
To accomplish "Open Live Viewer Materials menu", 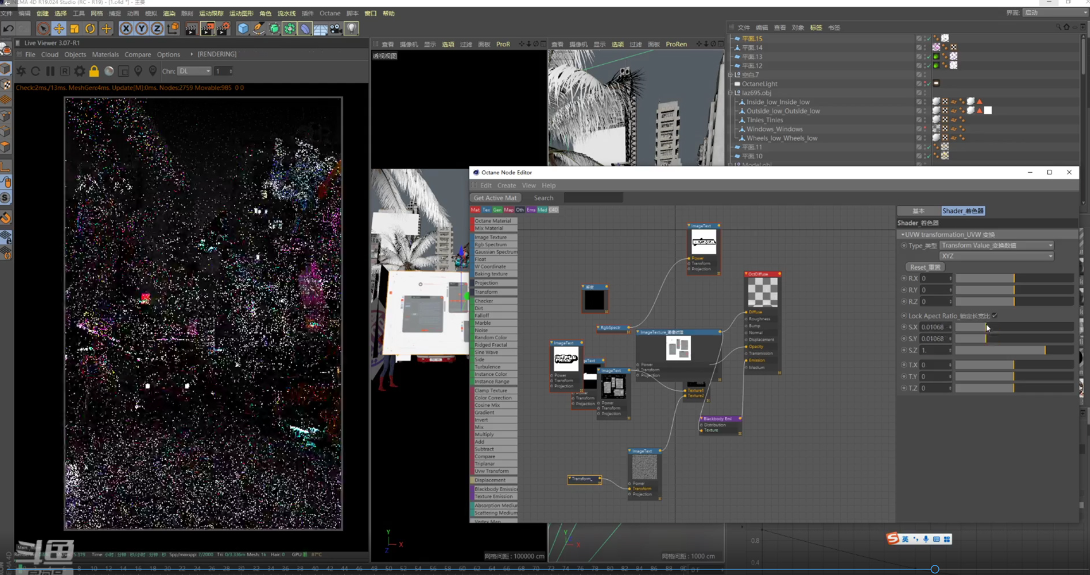I will pyautogui.click(x=106, y=54).
